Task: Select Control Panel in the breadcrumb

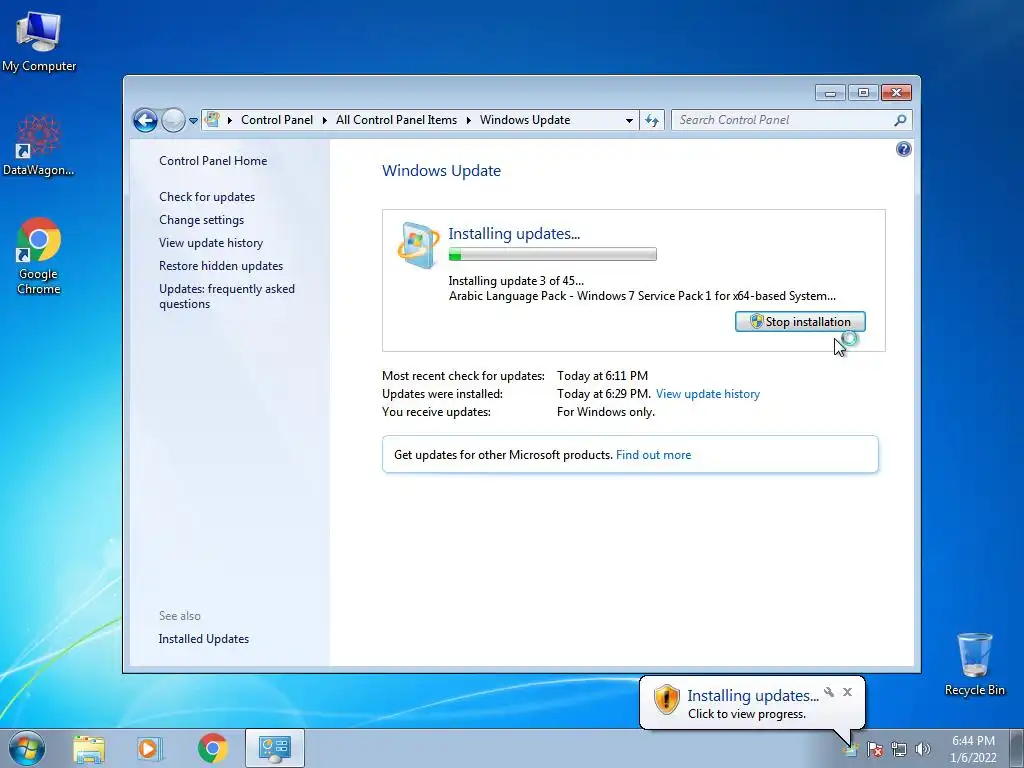Action: coord(277,120)
